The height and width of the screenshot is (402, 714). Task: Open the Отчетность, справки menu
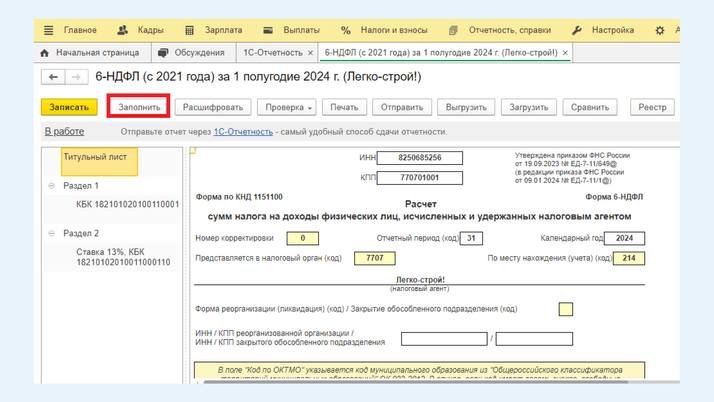[510, 31]
